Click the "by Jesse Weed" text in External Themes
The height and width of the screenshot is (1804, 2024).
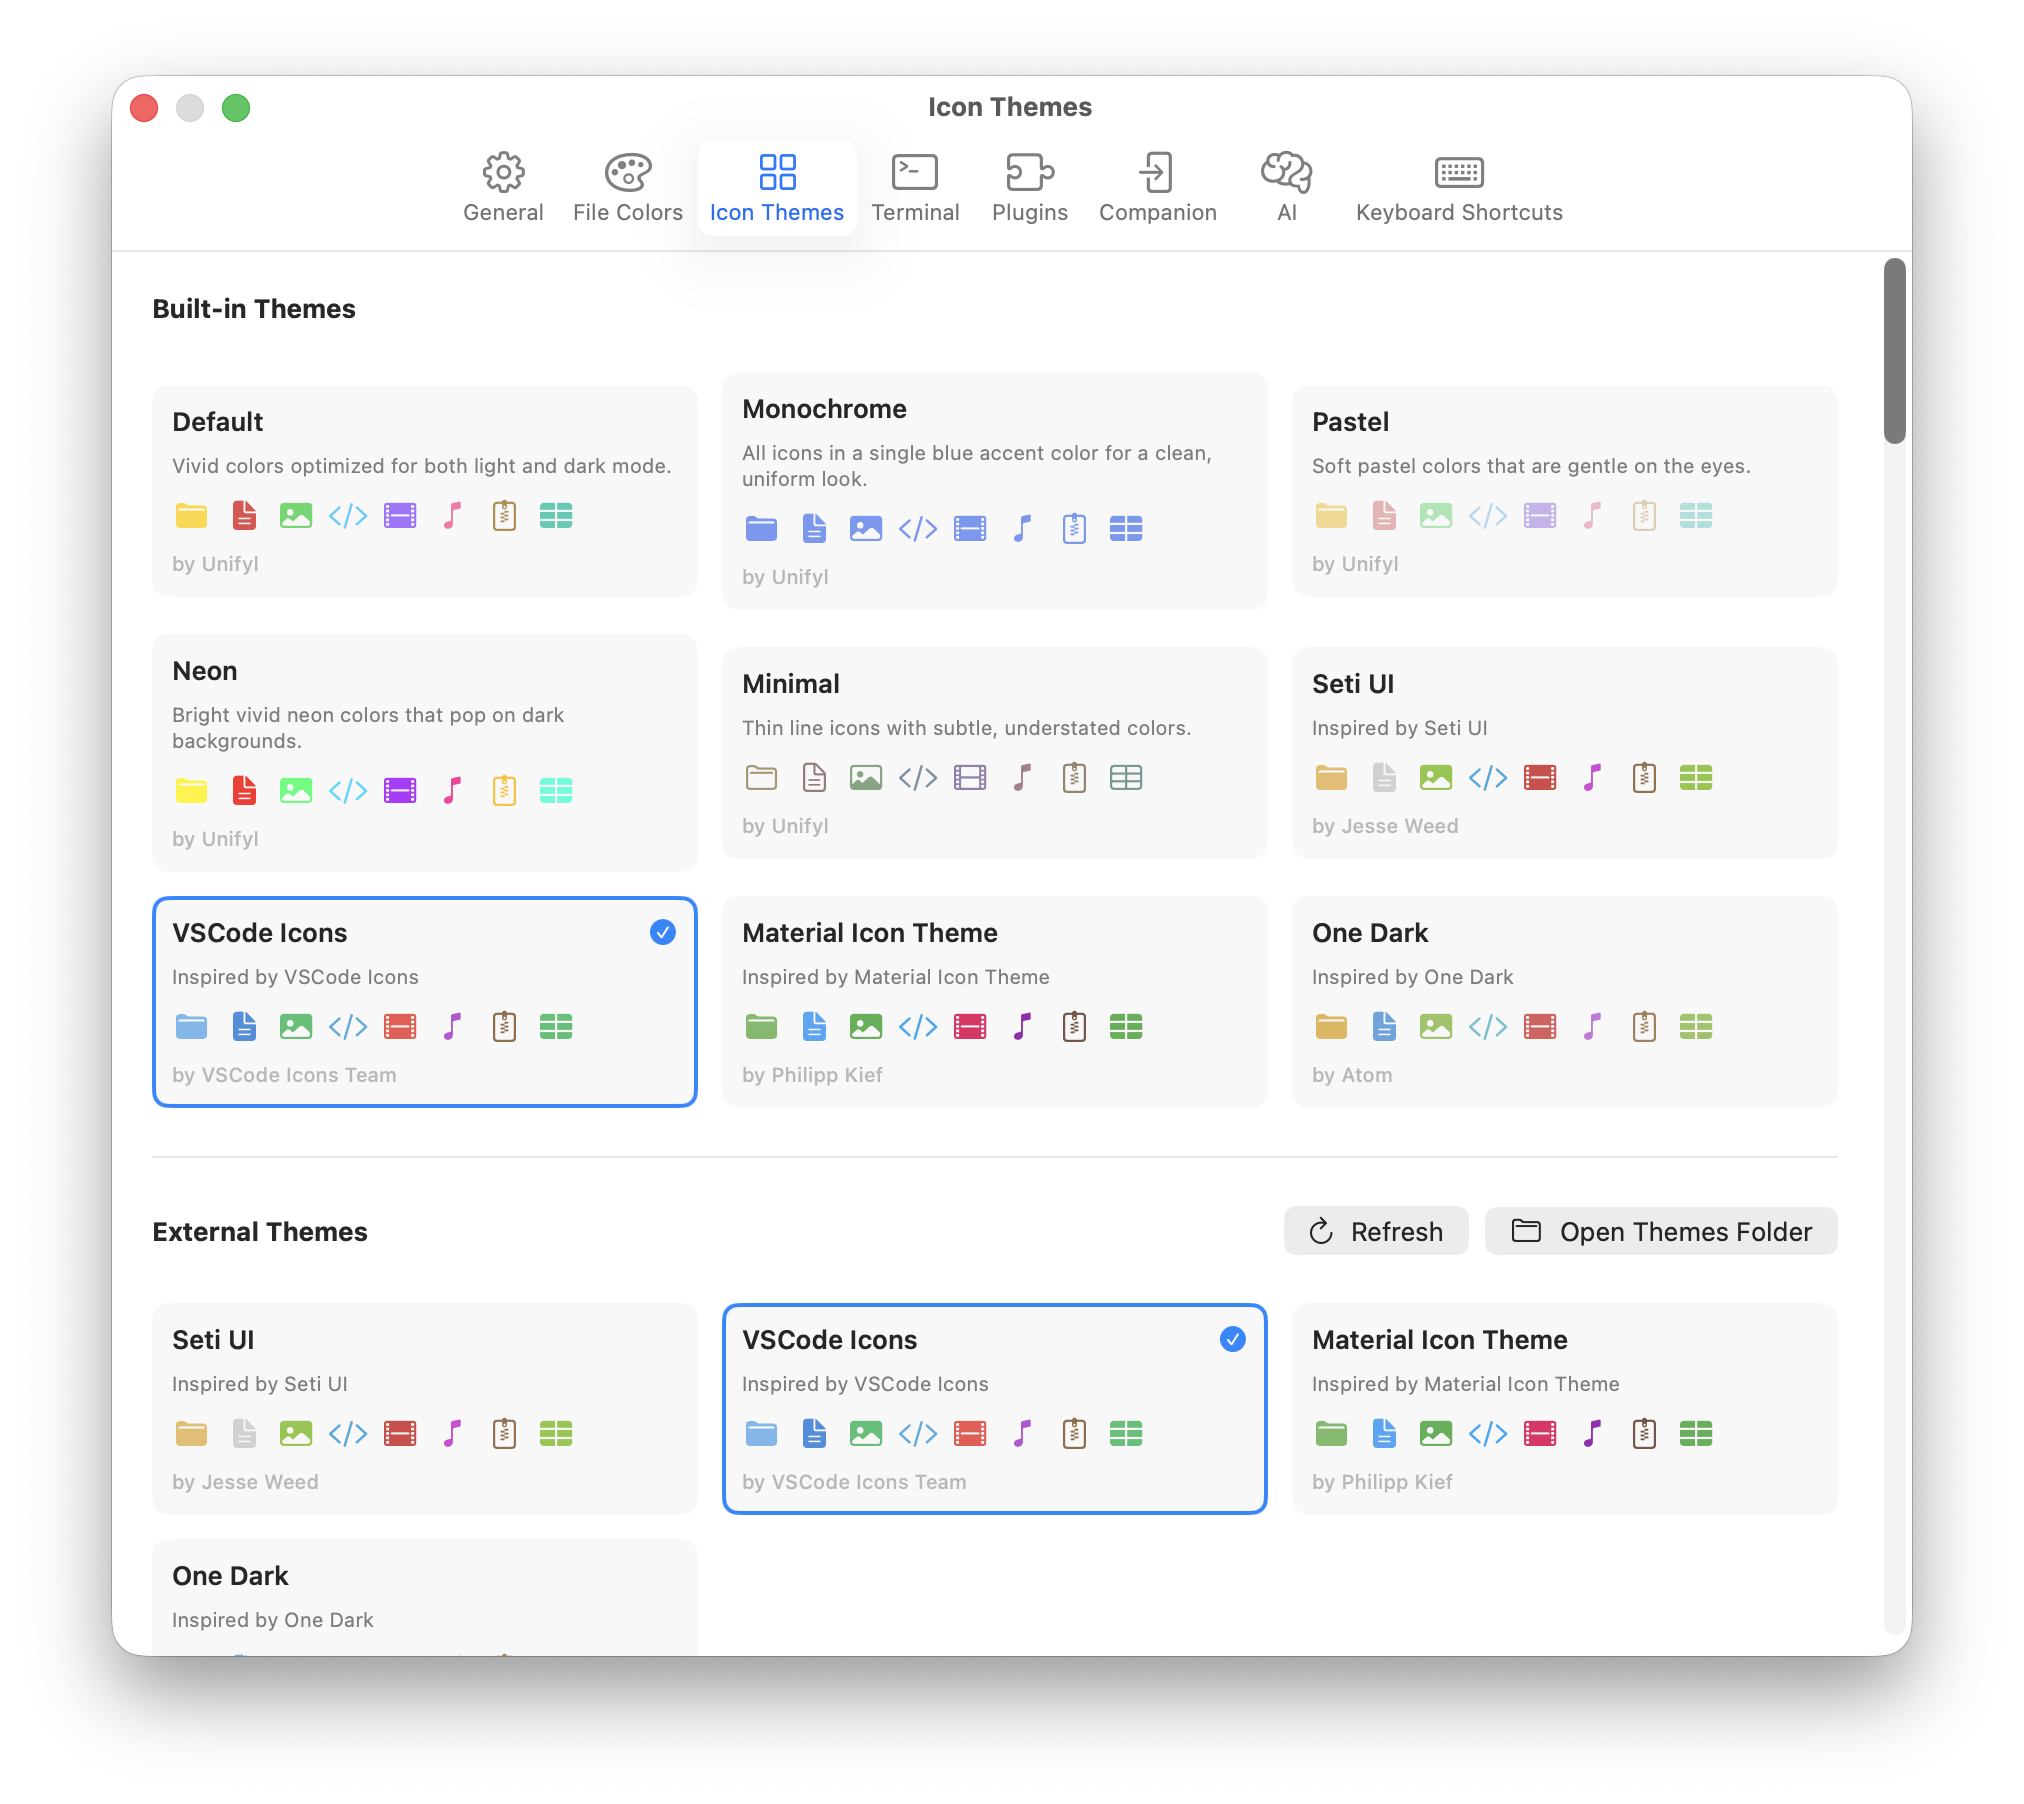click(x=245, y=1482)
